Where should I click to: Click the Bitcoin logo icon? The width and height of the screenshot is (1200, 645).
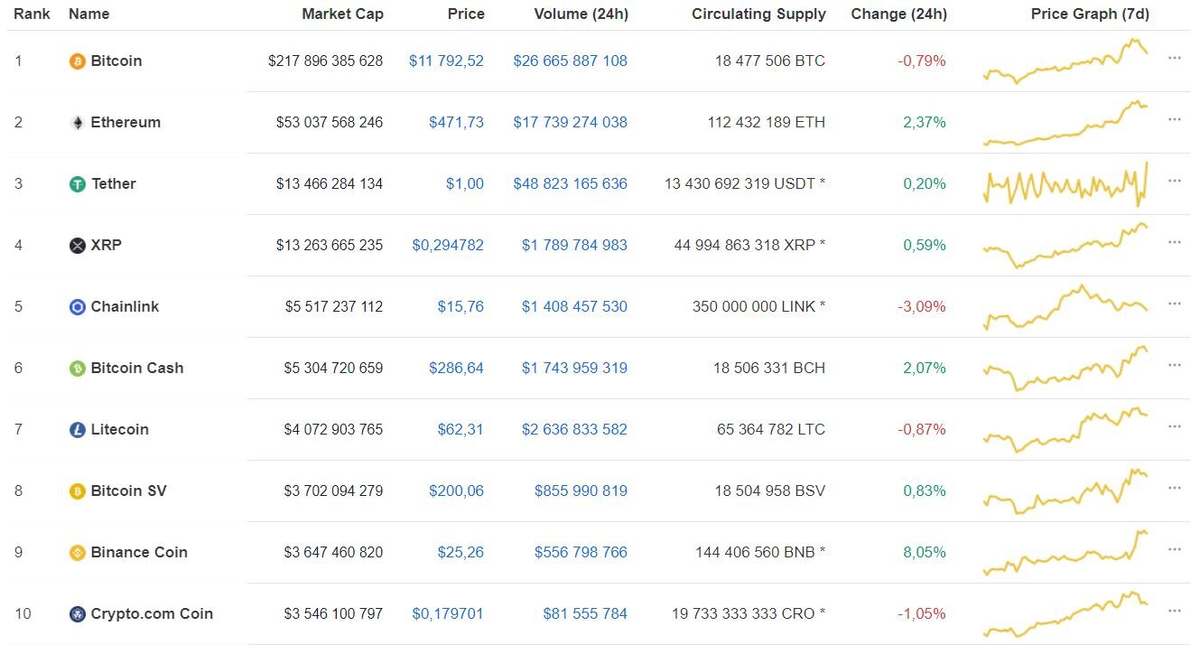77,61
